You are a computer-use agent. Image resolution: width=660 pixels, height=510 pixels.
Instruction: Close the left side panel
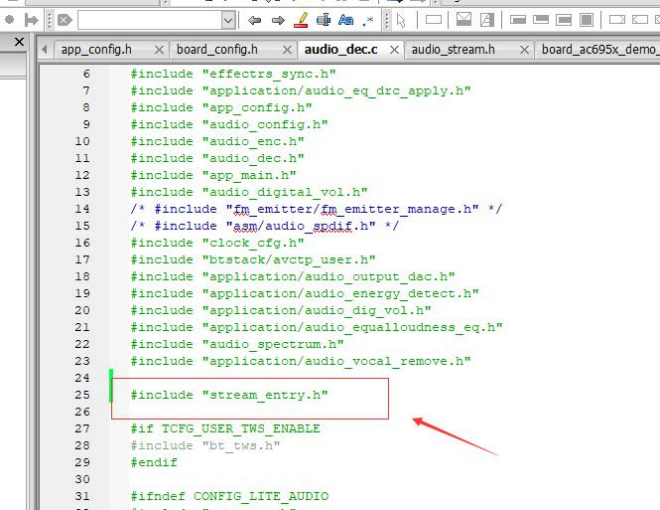point(19,42)
